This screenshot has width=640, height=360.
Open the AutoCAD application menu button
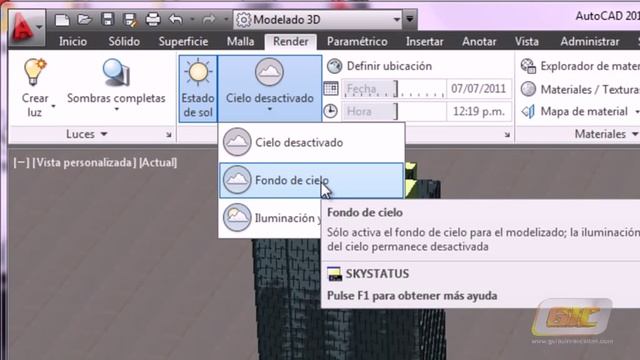pos(27,28)
